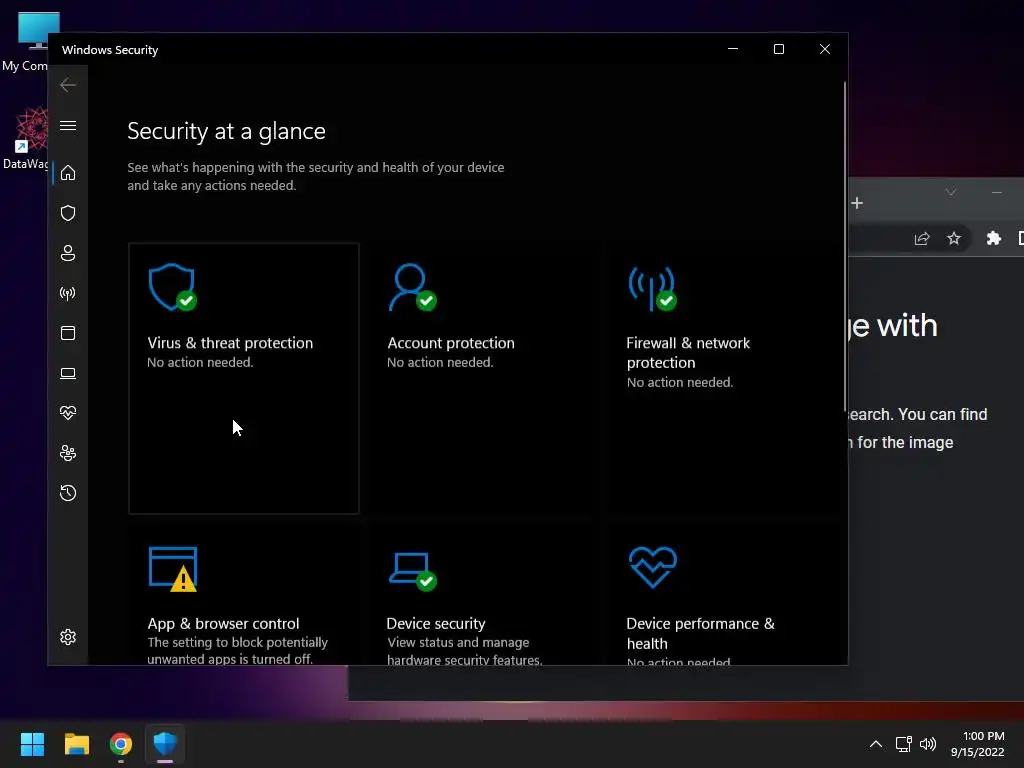Open File Explorer from taskbar
This screenshot has height=768, width=1024.
(76, 744)
